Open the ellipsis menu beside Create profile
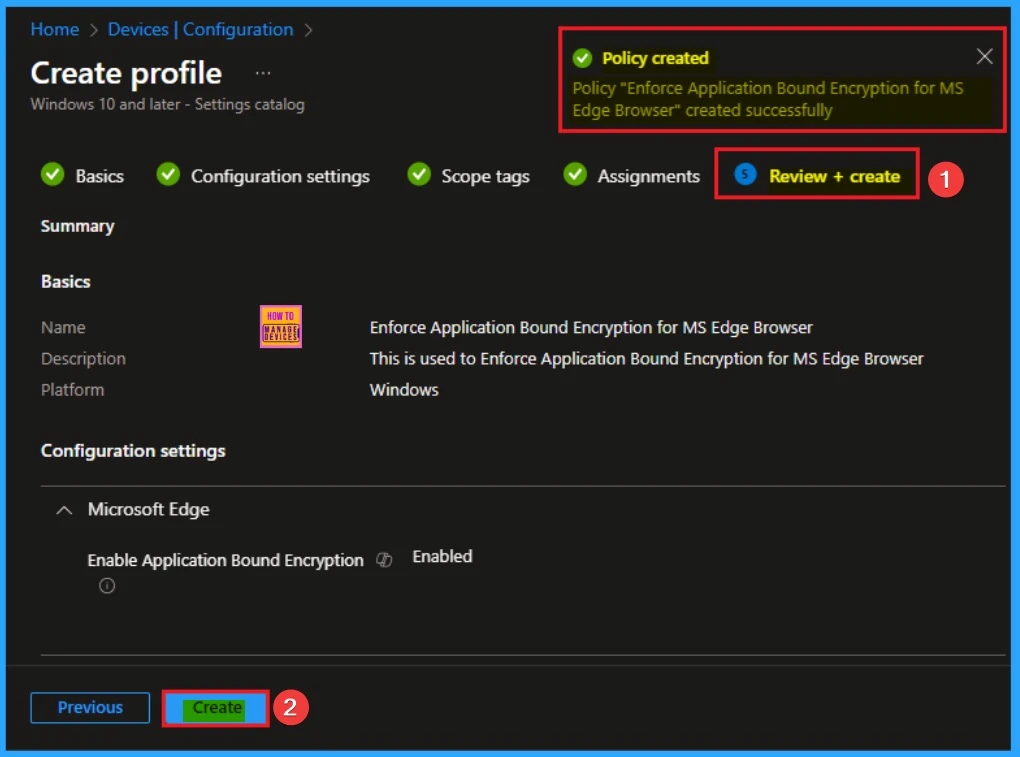This screenshot has width=1020, height=757. tap(263, 73)
